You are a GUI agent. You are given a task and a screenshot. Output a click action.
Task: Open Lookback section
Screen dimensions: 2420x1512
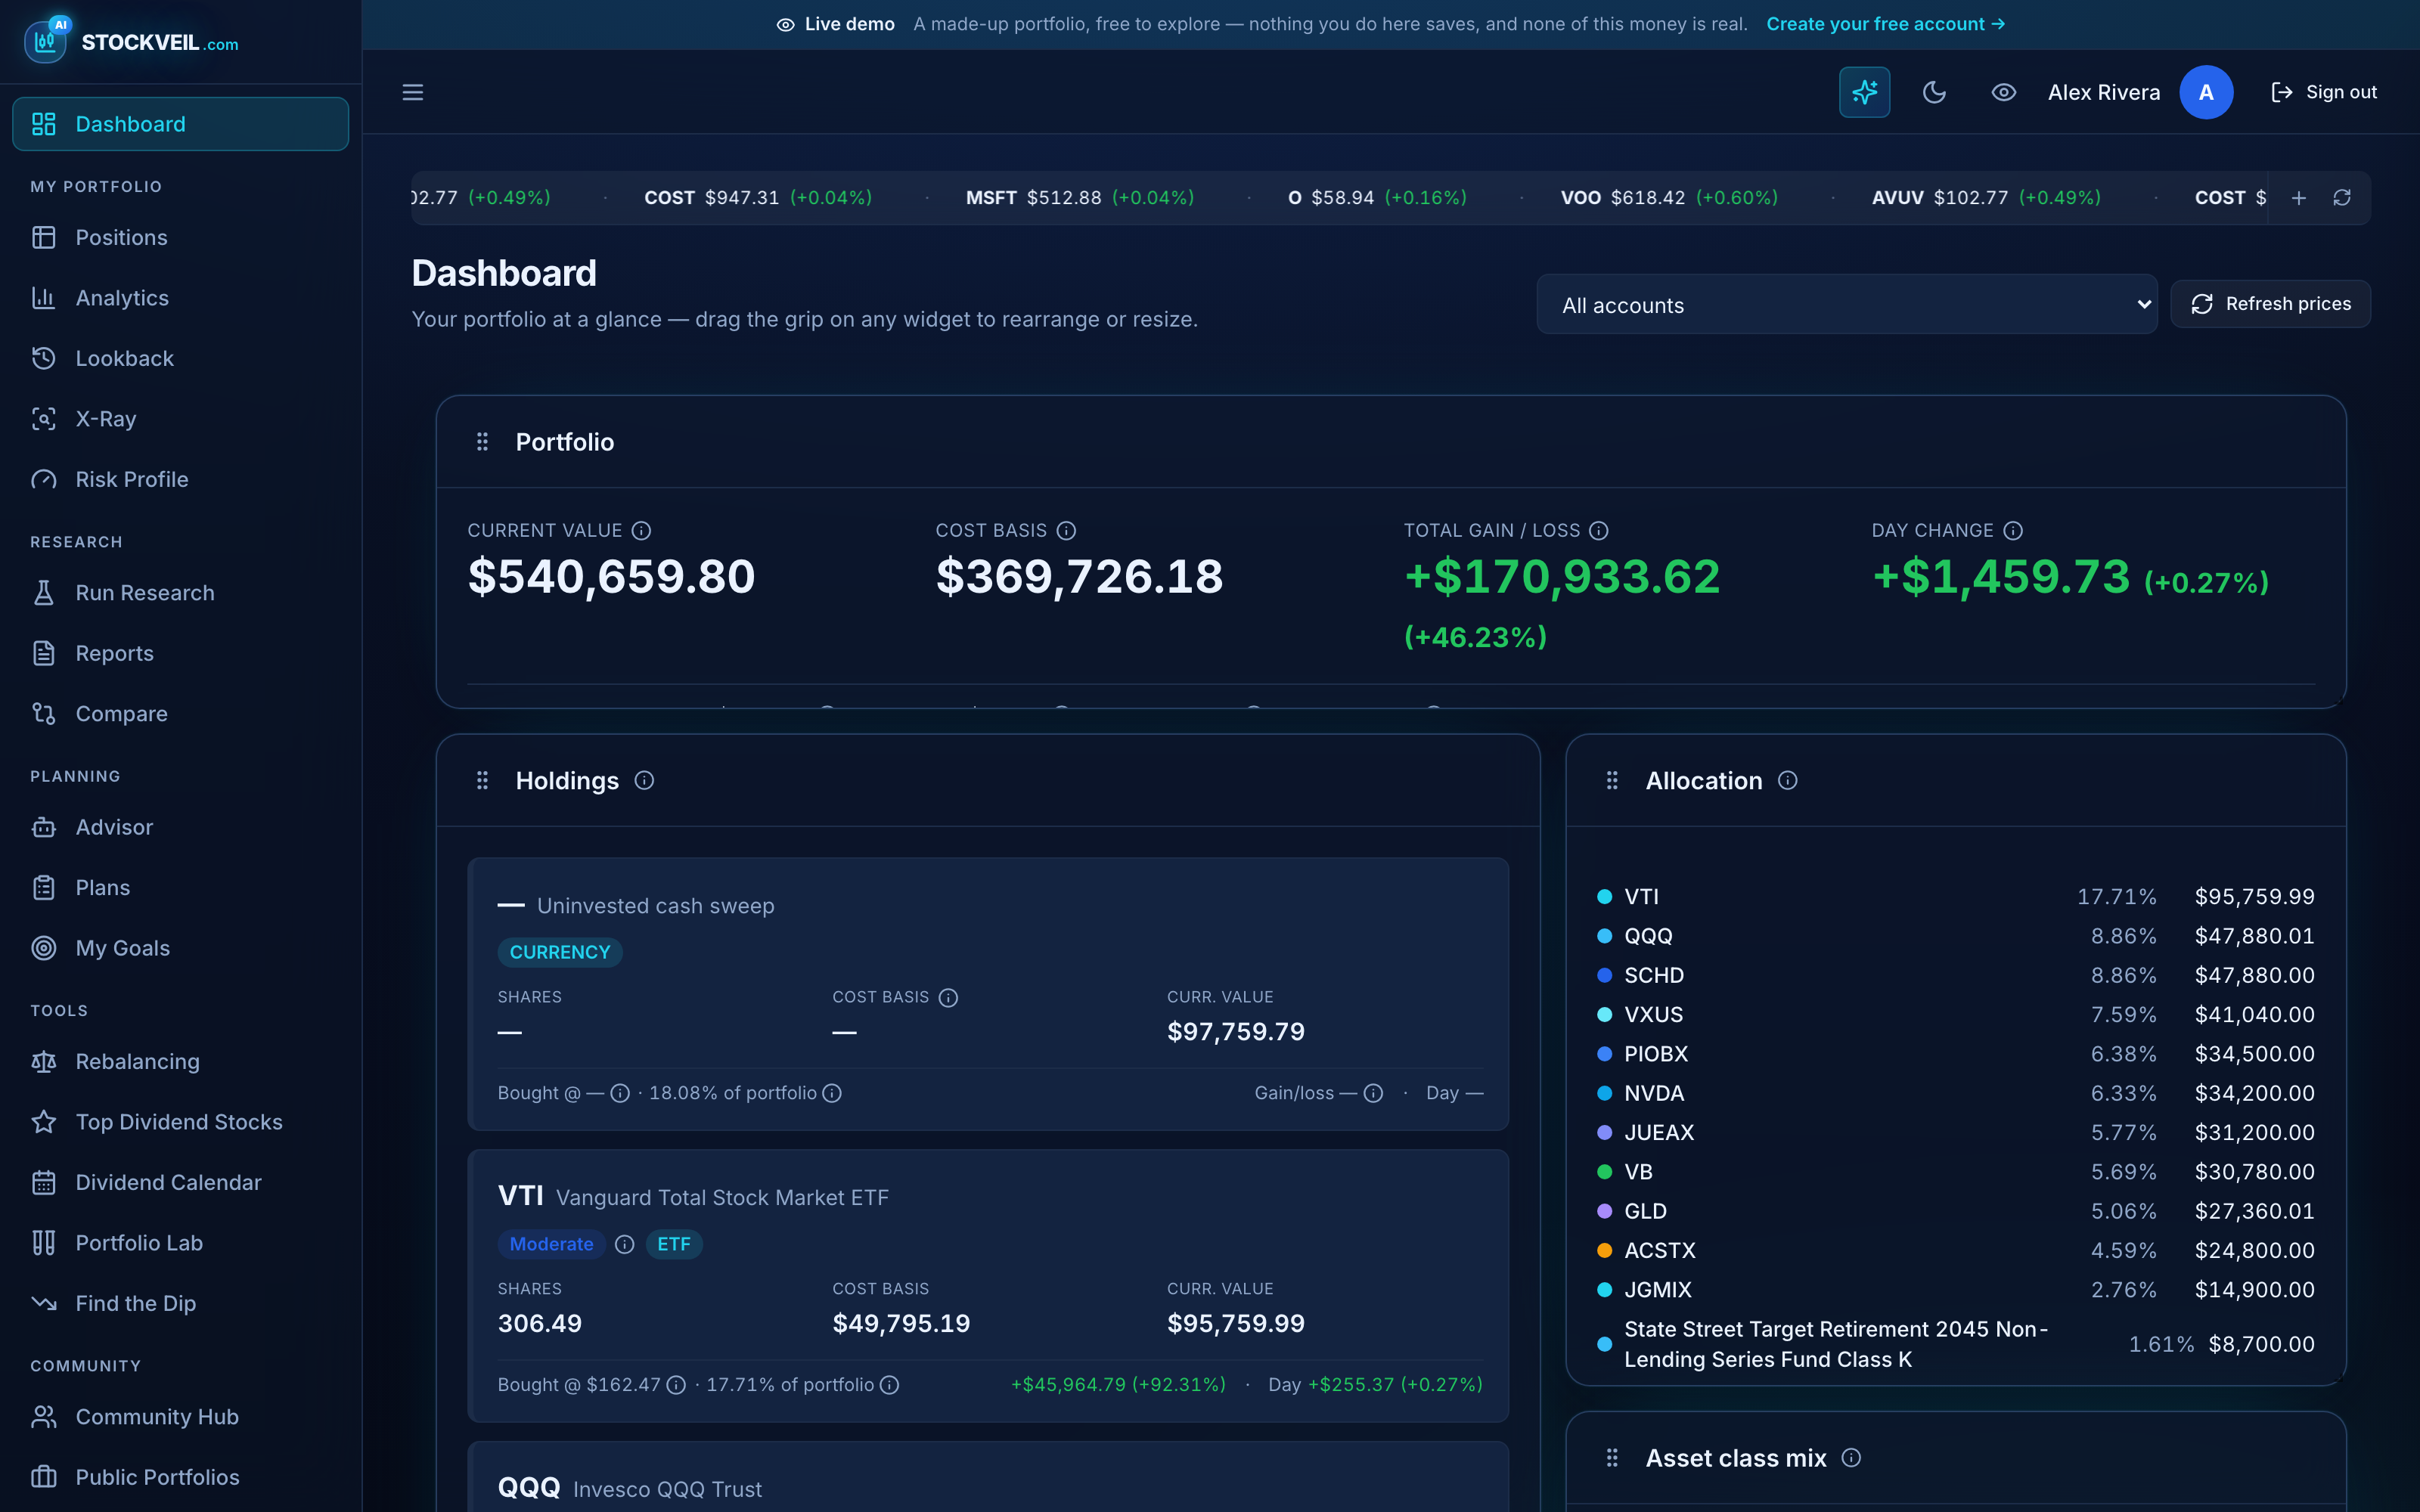point(180,358)
